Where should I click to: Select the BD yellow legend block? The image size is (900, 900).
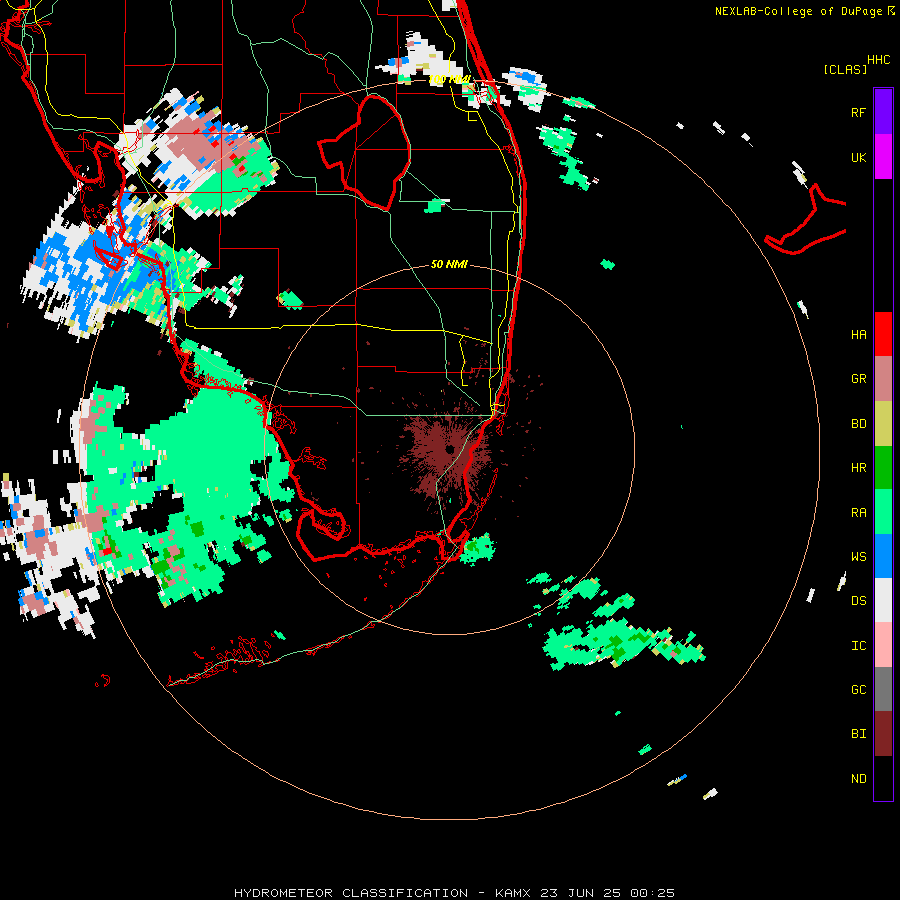coord(883,424)
